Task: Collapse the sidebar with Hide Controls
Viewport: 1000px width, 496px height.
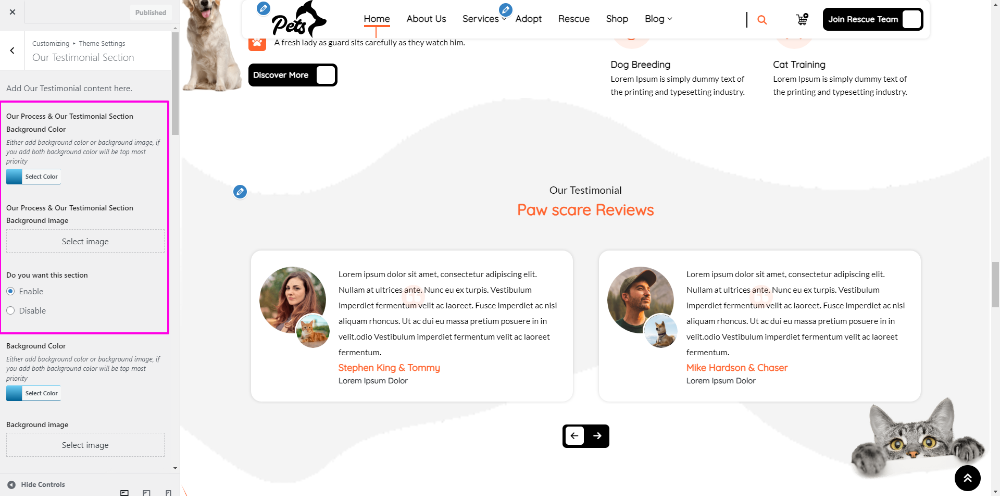Action: point(36,485)
